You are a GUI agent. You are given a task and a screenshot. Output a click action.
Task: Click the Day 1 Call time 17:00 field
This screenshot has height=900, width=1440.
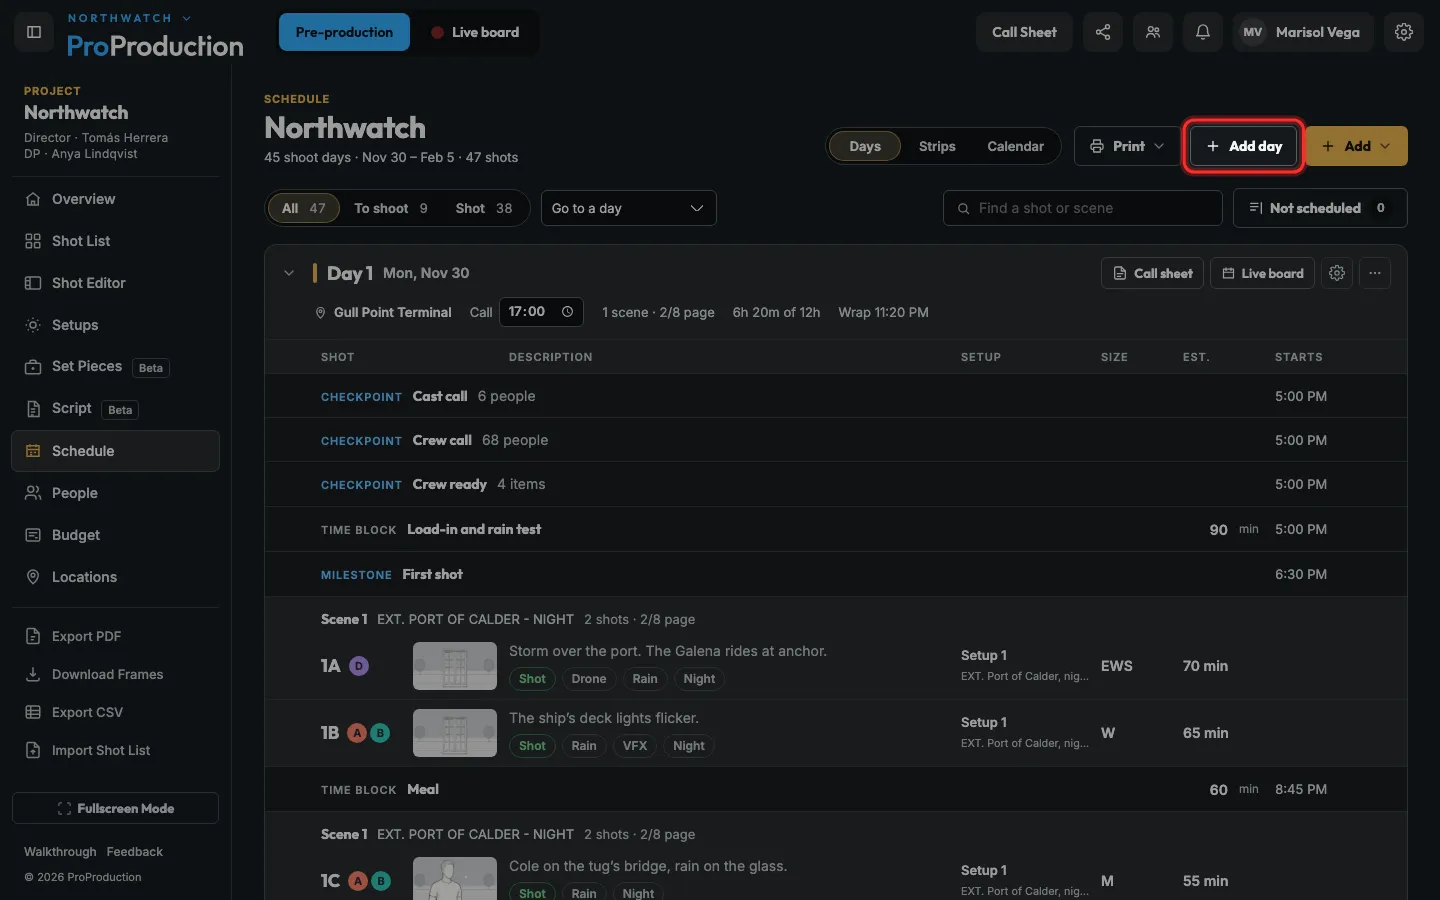click(543, 312)
